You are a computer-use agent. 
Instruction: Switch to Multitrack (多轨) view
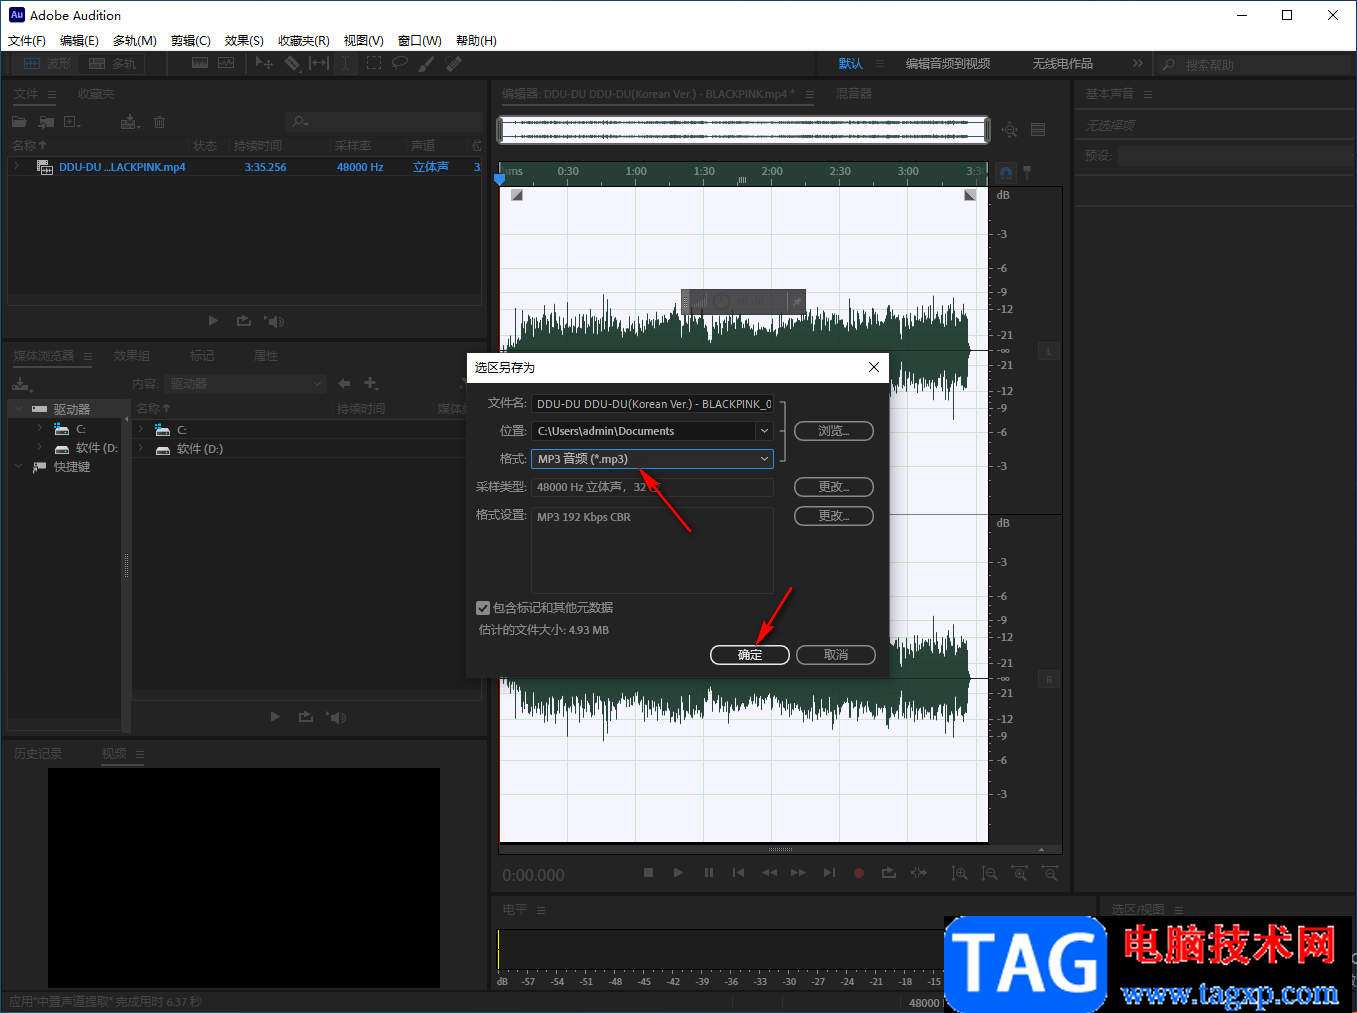[112, 63]
